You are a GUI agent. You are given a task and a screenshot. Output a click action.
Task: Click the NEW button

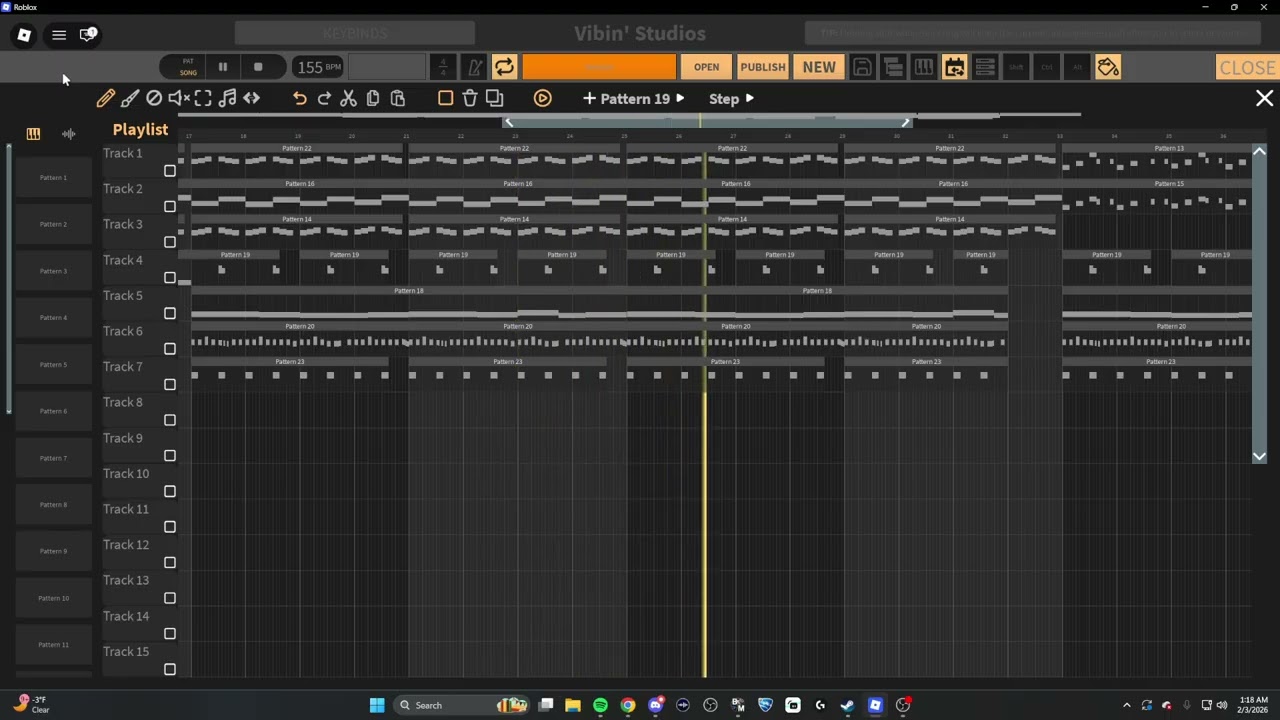(x=819, y=67)
